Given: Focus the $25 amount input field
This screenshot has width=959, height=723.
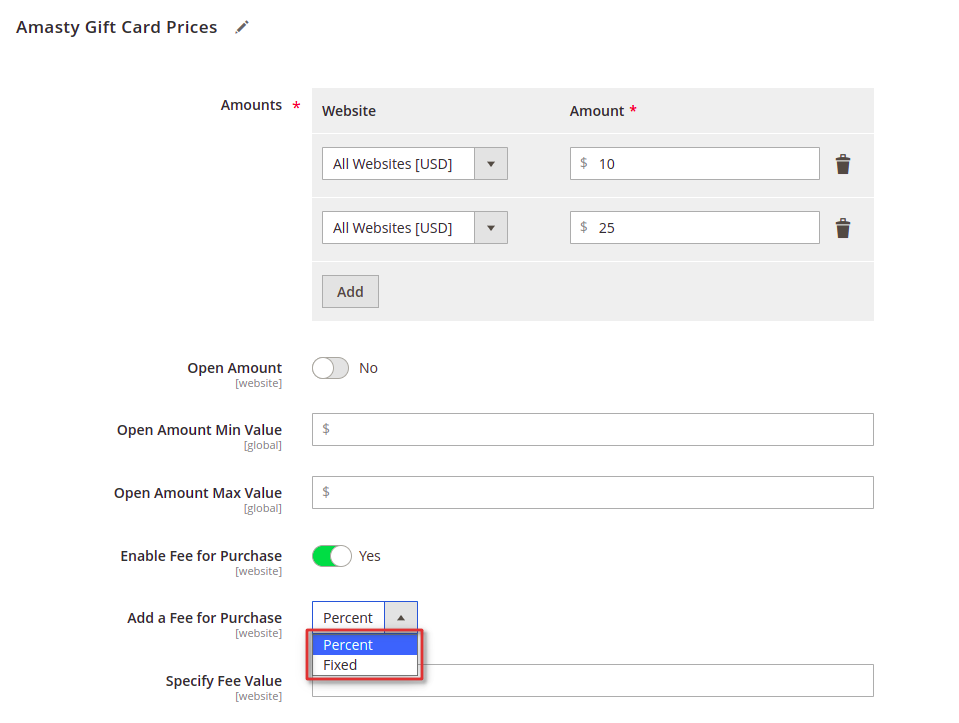Looking at the screenshot, I should click(x=695, y=228).
